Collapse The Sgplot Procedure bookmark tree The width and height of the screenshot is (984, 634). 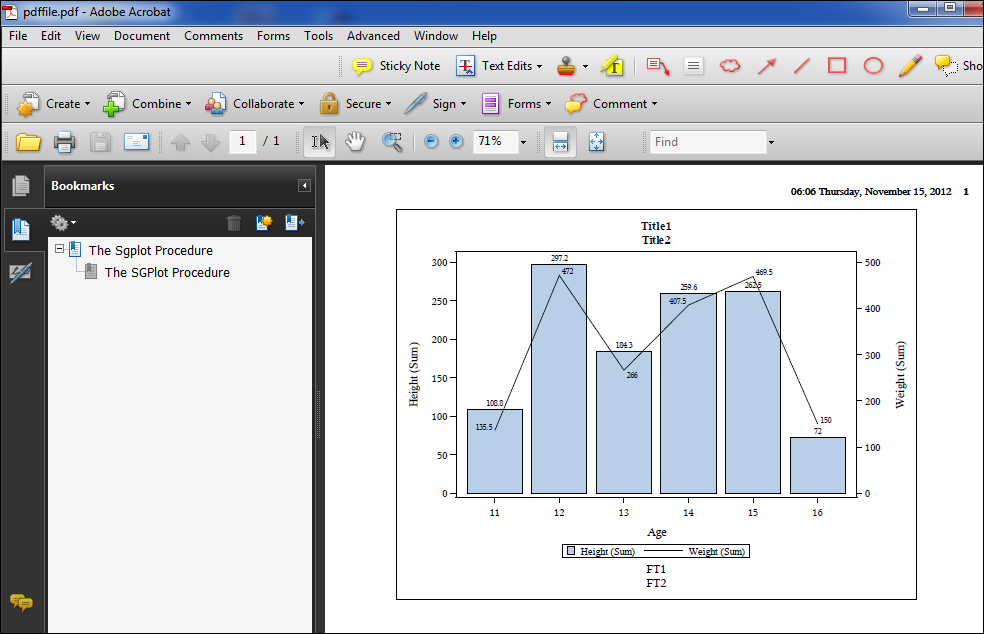point(60,249)
